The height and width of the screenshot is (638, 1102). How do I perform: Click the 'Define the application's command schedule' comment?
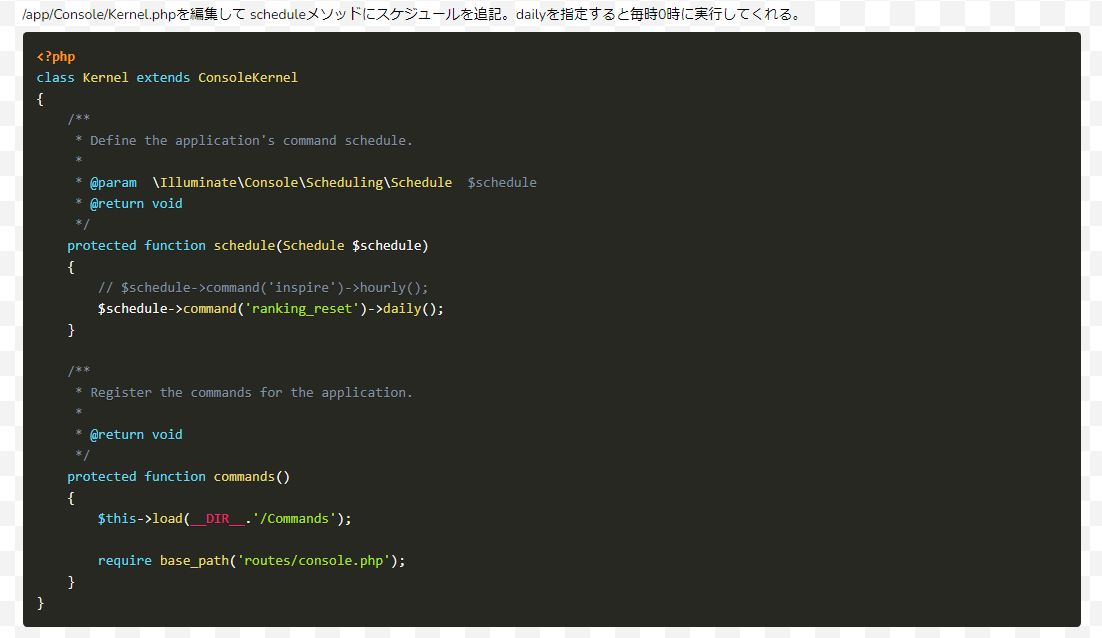[251, 140]
